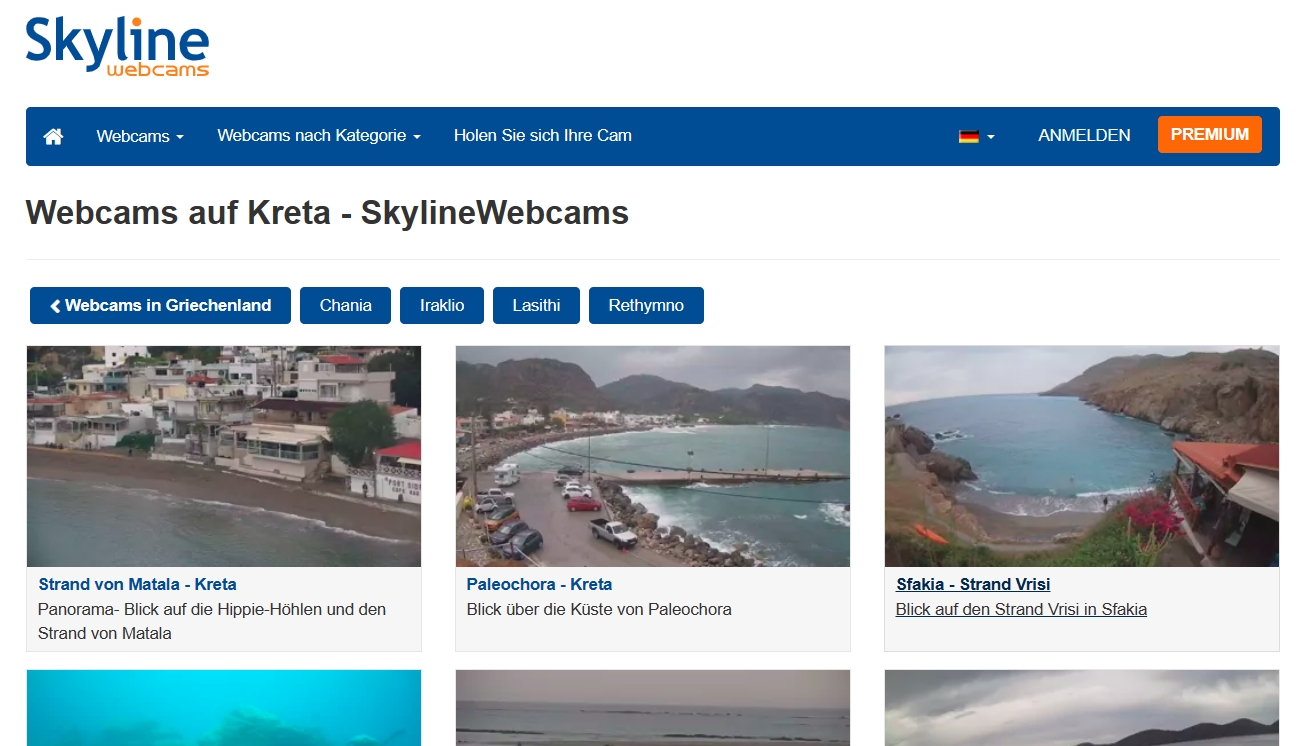Image resolution: width=1302 pixels, height=746 pixels.
Task: Expand Webcams nach Kategorie menu
Action: tap(318, 136)
